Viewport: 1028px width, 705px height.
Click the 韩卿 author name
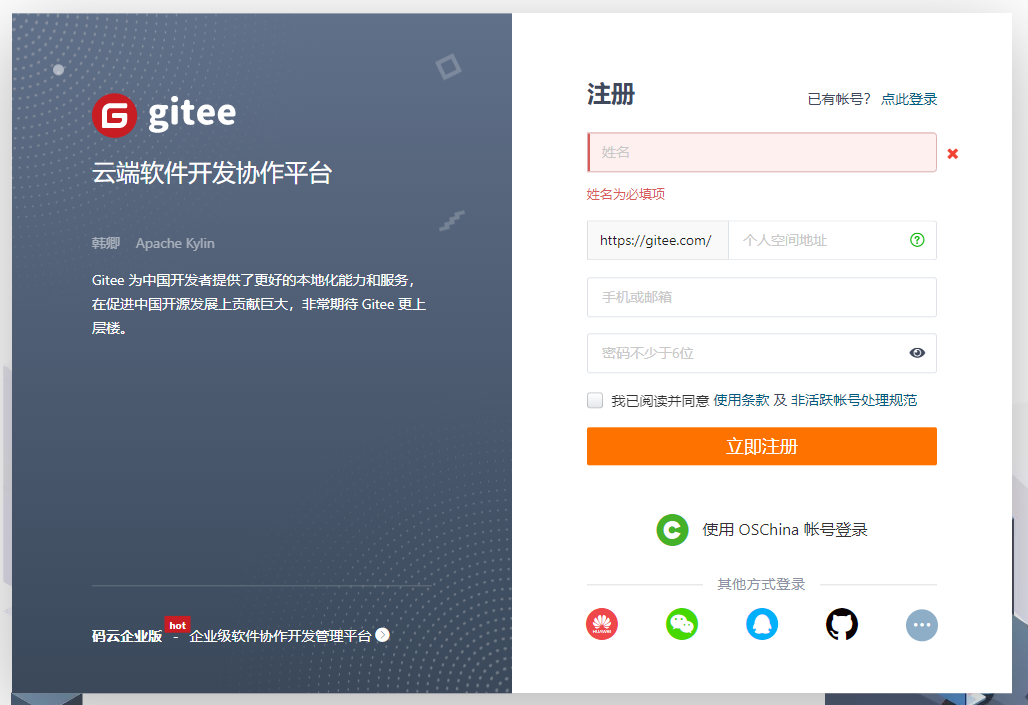(x=106, y=243)
